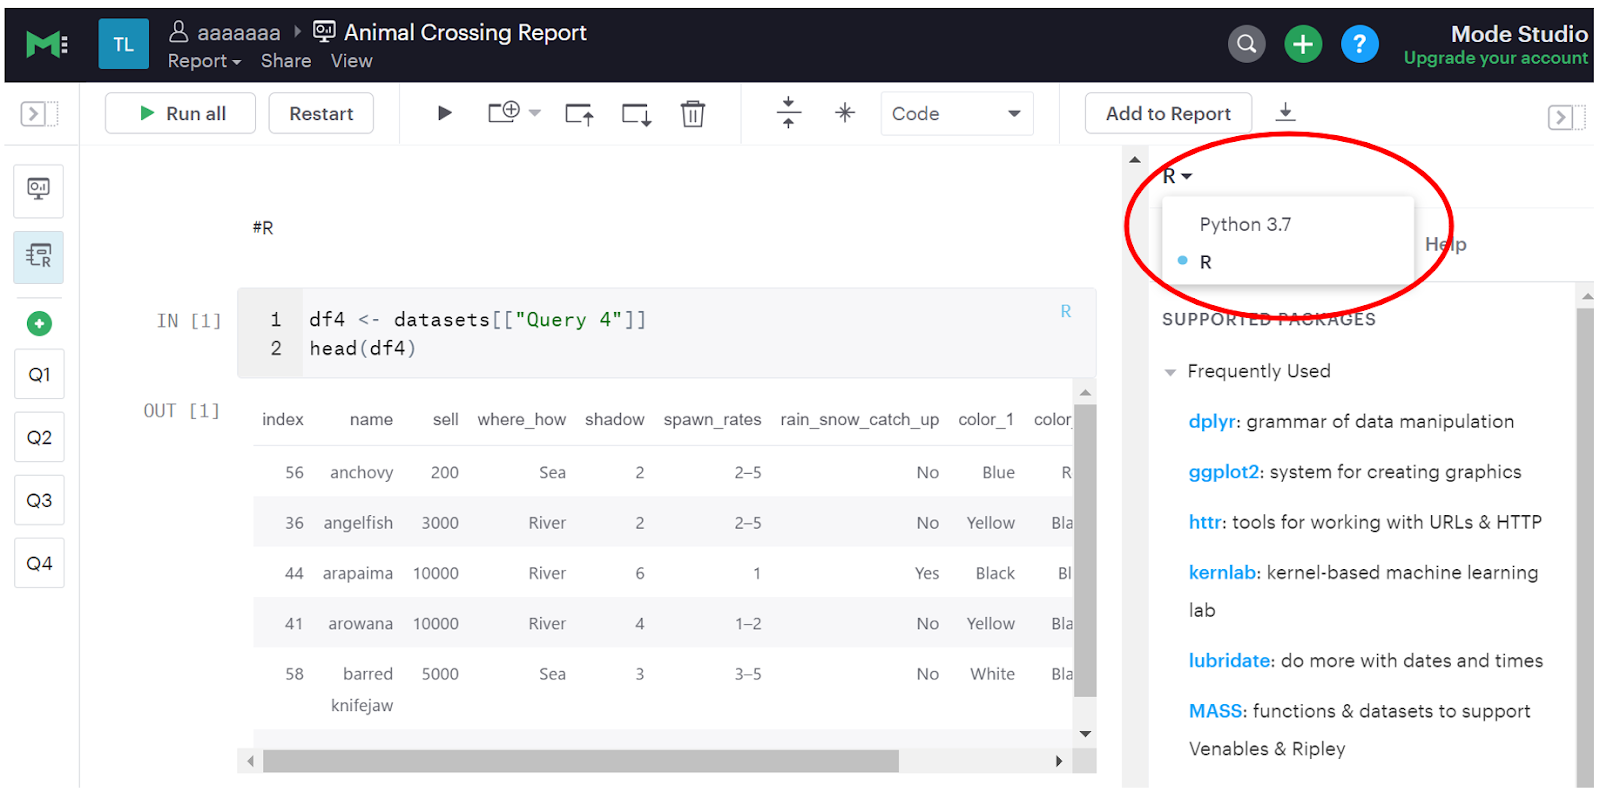Collapse the left sidebar panel icon
This screenshot has height=806, width=1600.
click(39, 114)
